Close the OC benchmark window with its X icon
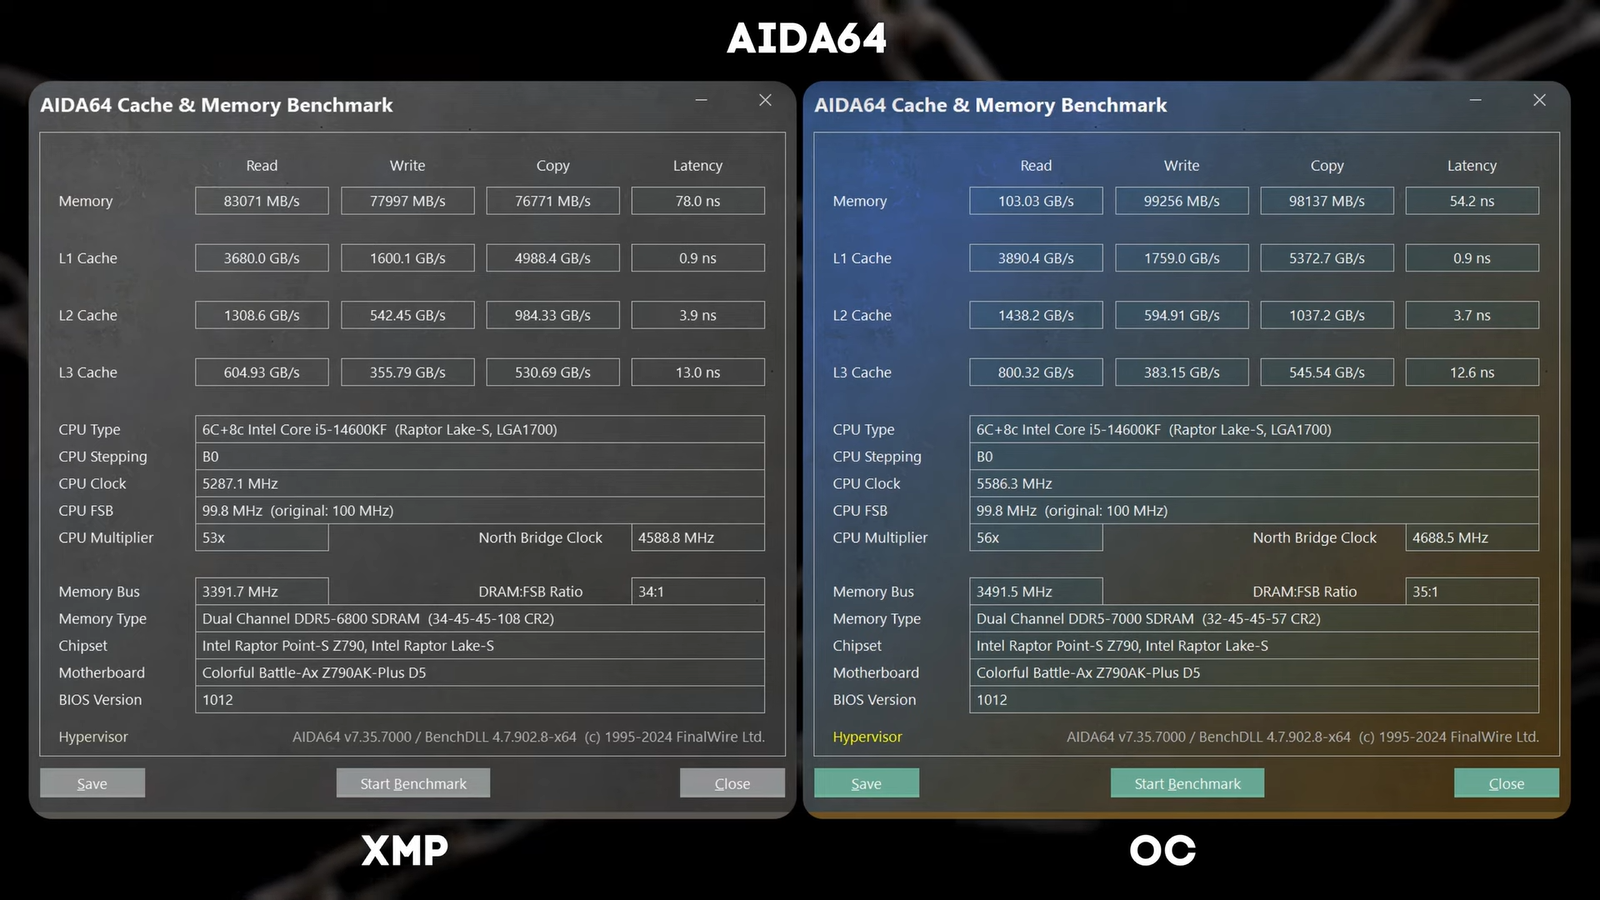 [1539, 100]
